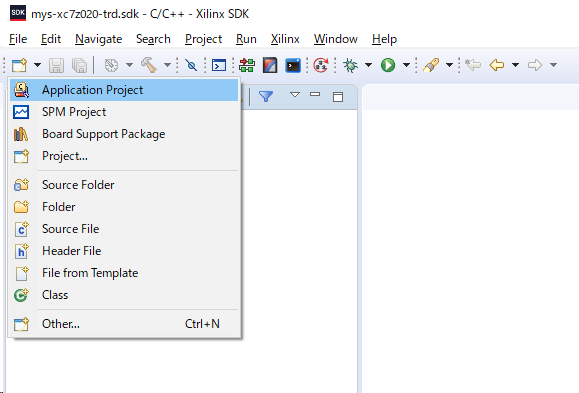The height and width of the screenshot is (393, 579).
Task: Expand the Run button dropdown arrow
Action: click(406, 65)
